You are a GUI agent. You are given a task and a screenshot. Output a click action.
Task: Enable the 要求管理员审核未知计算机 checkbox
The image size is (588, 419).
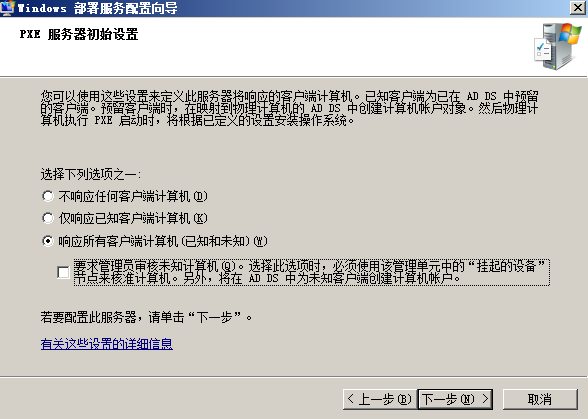[63, 272]
